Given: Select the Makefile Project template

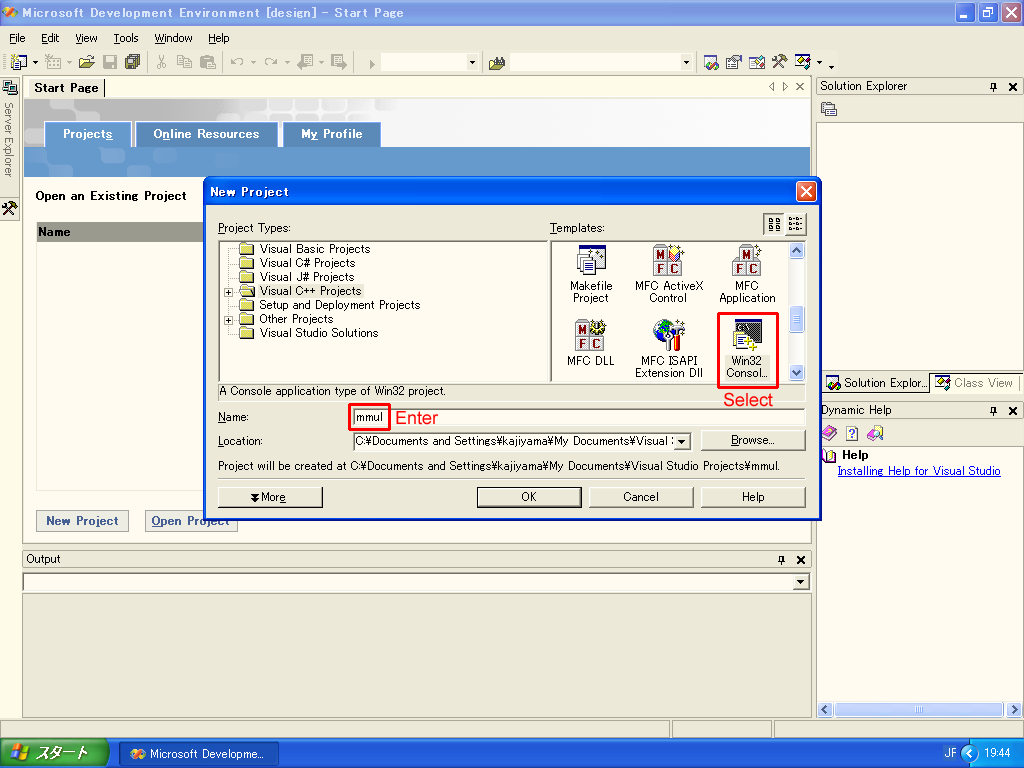Looking at the screenshot, I should pyautogui.click(x=591, y=275).
